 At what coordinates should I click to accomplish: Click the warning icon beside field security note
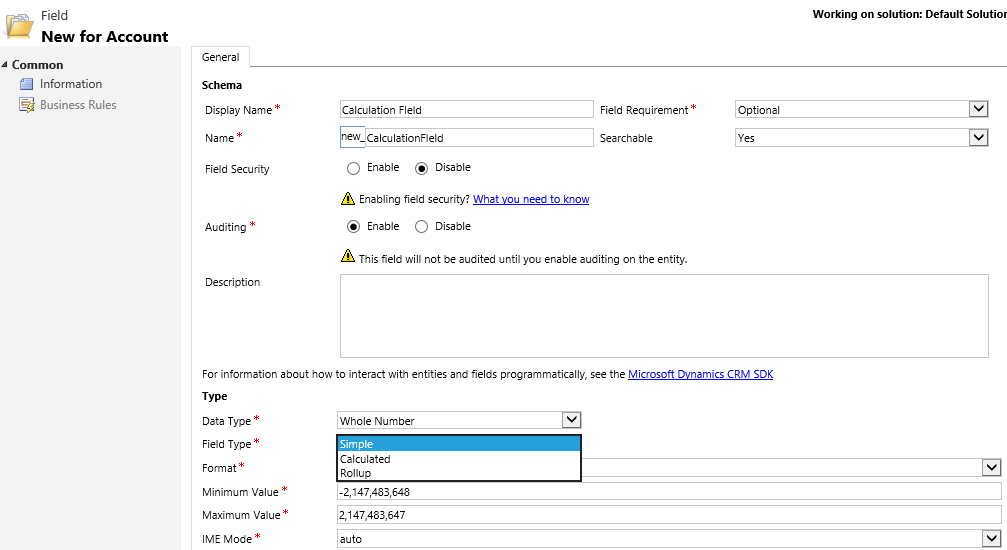click(x=347, y=199)
